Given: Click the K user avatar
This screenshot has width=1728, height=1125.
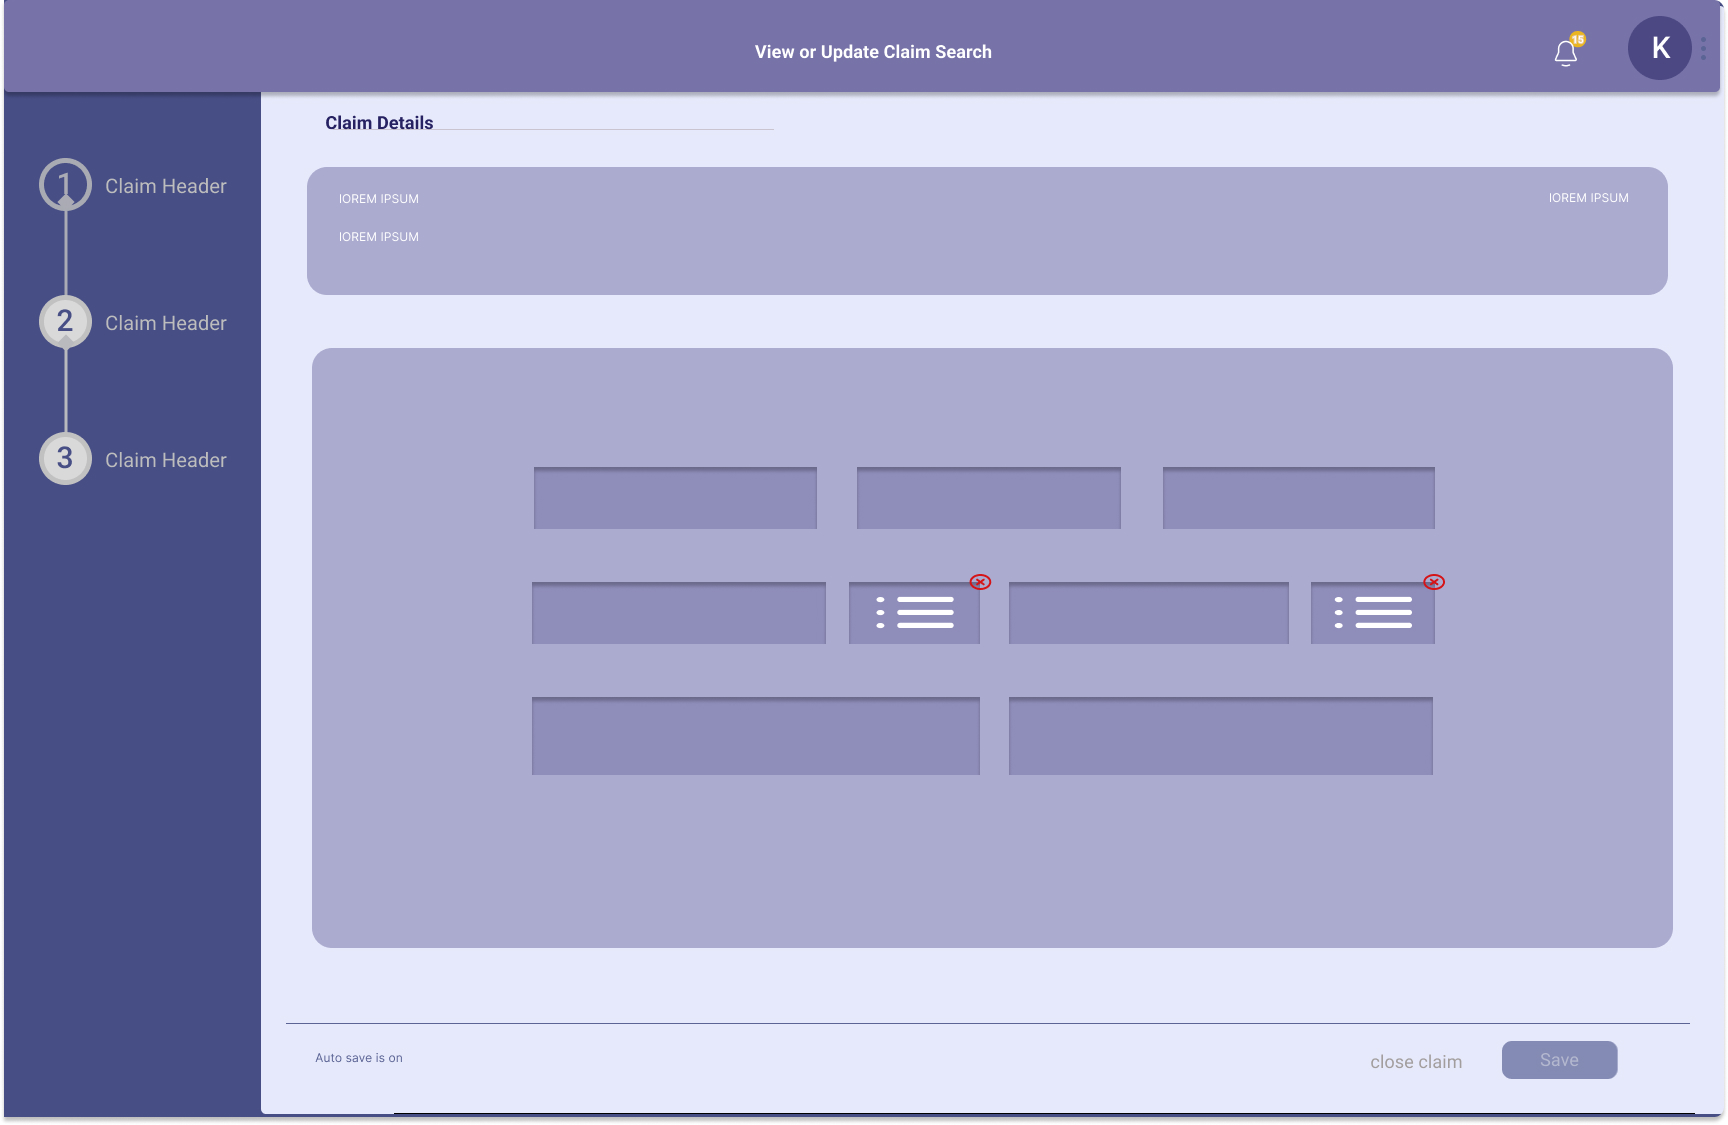Looking at the screenshot, I should [1659, 47].
